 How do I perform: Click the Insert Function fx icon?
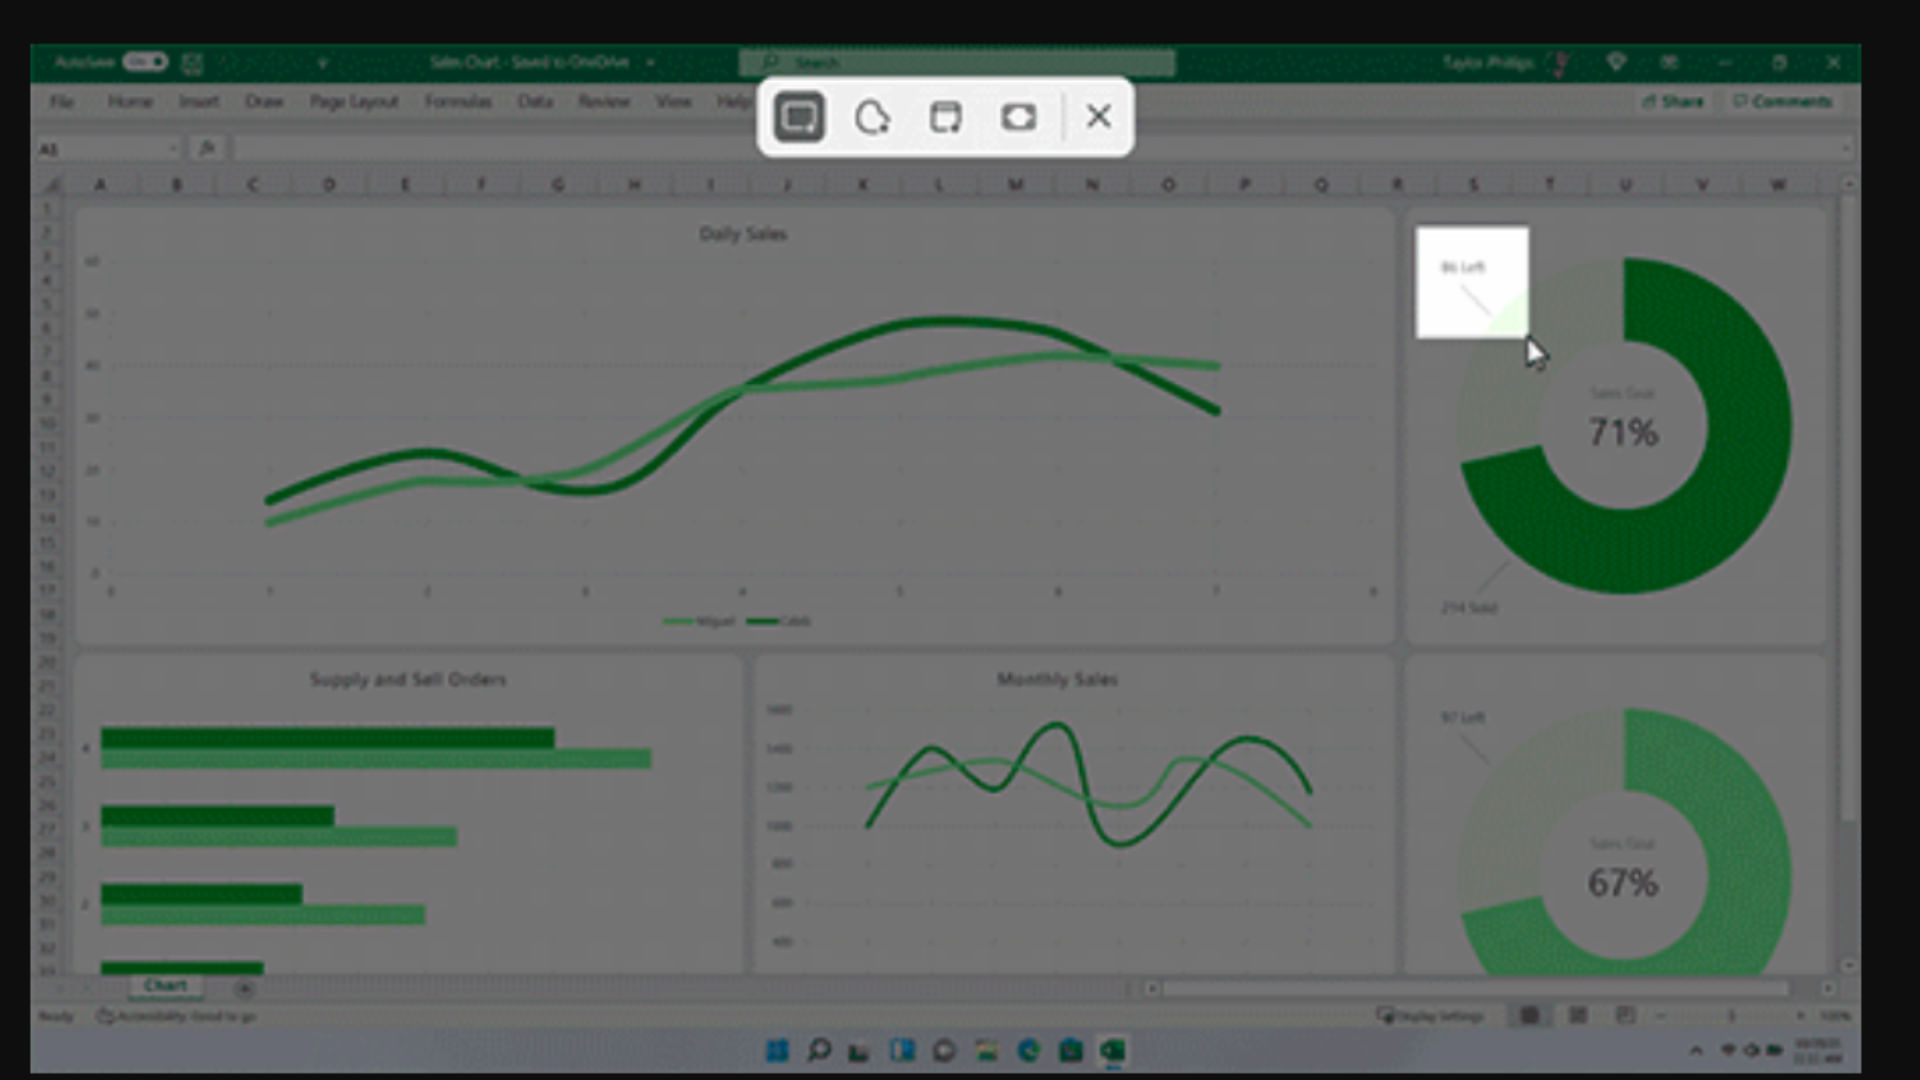pyautogui.click(x=207, y=149)
